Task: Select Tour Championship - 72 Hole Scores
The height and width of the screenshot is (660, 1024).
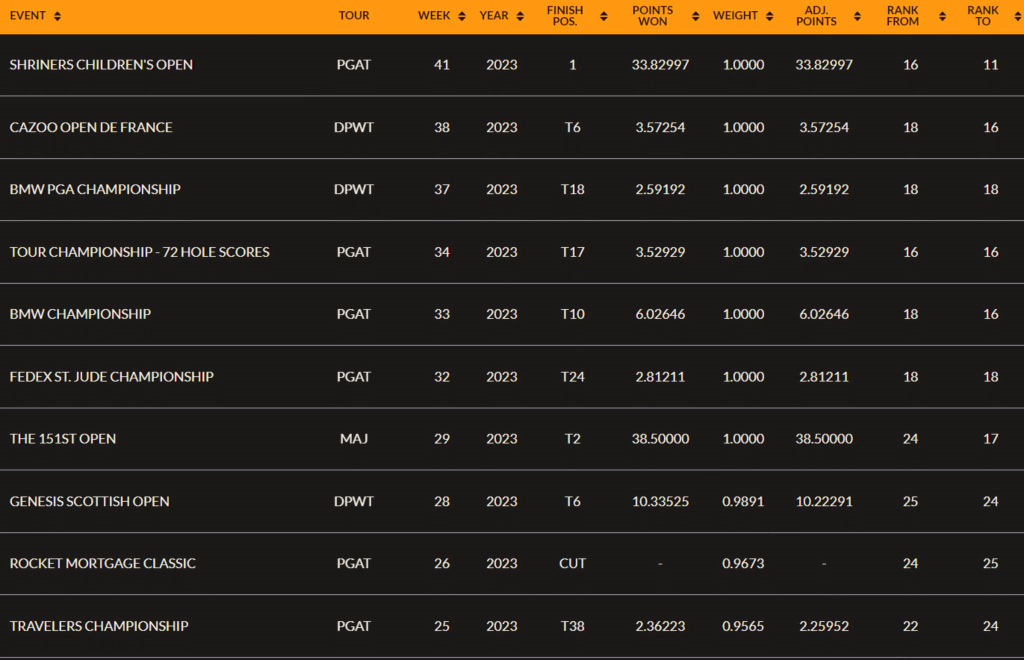Action: pos(139,252)
